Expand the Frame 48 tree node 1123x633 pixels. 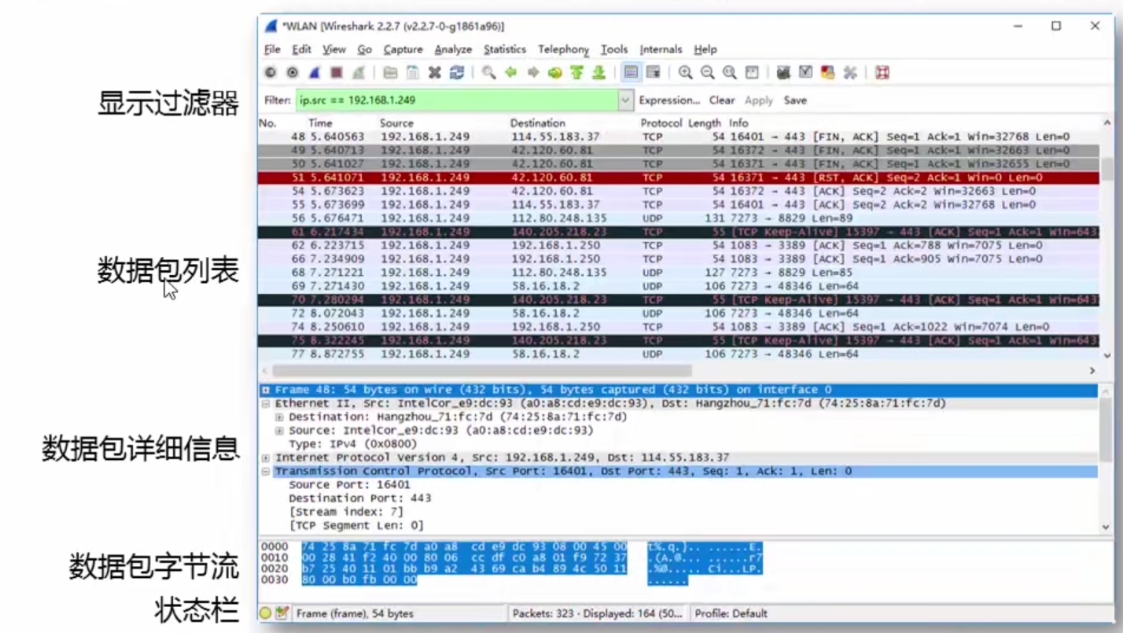[x=266, y=390]
